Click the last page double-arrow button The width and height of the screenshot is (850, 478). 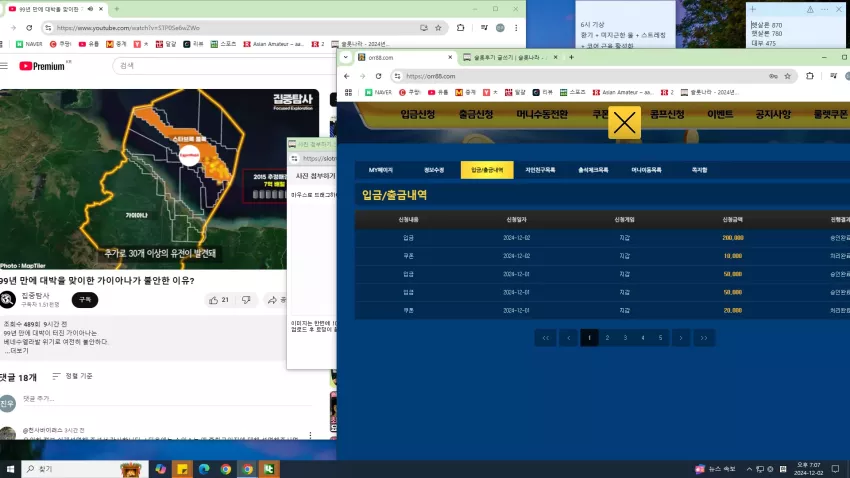[704, 338]
